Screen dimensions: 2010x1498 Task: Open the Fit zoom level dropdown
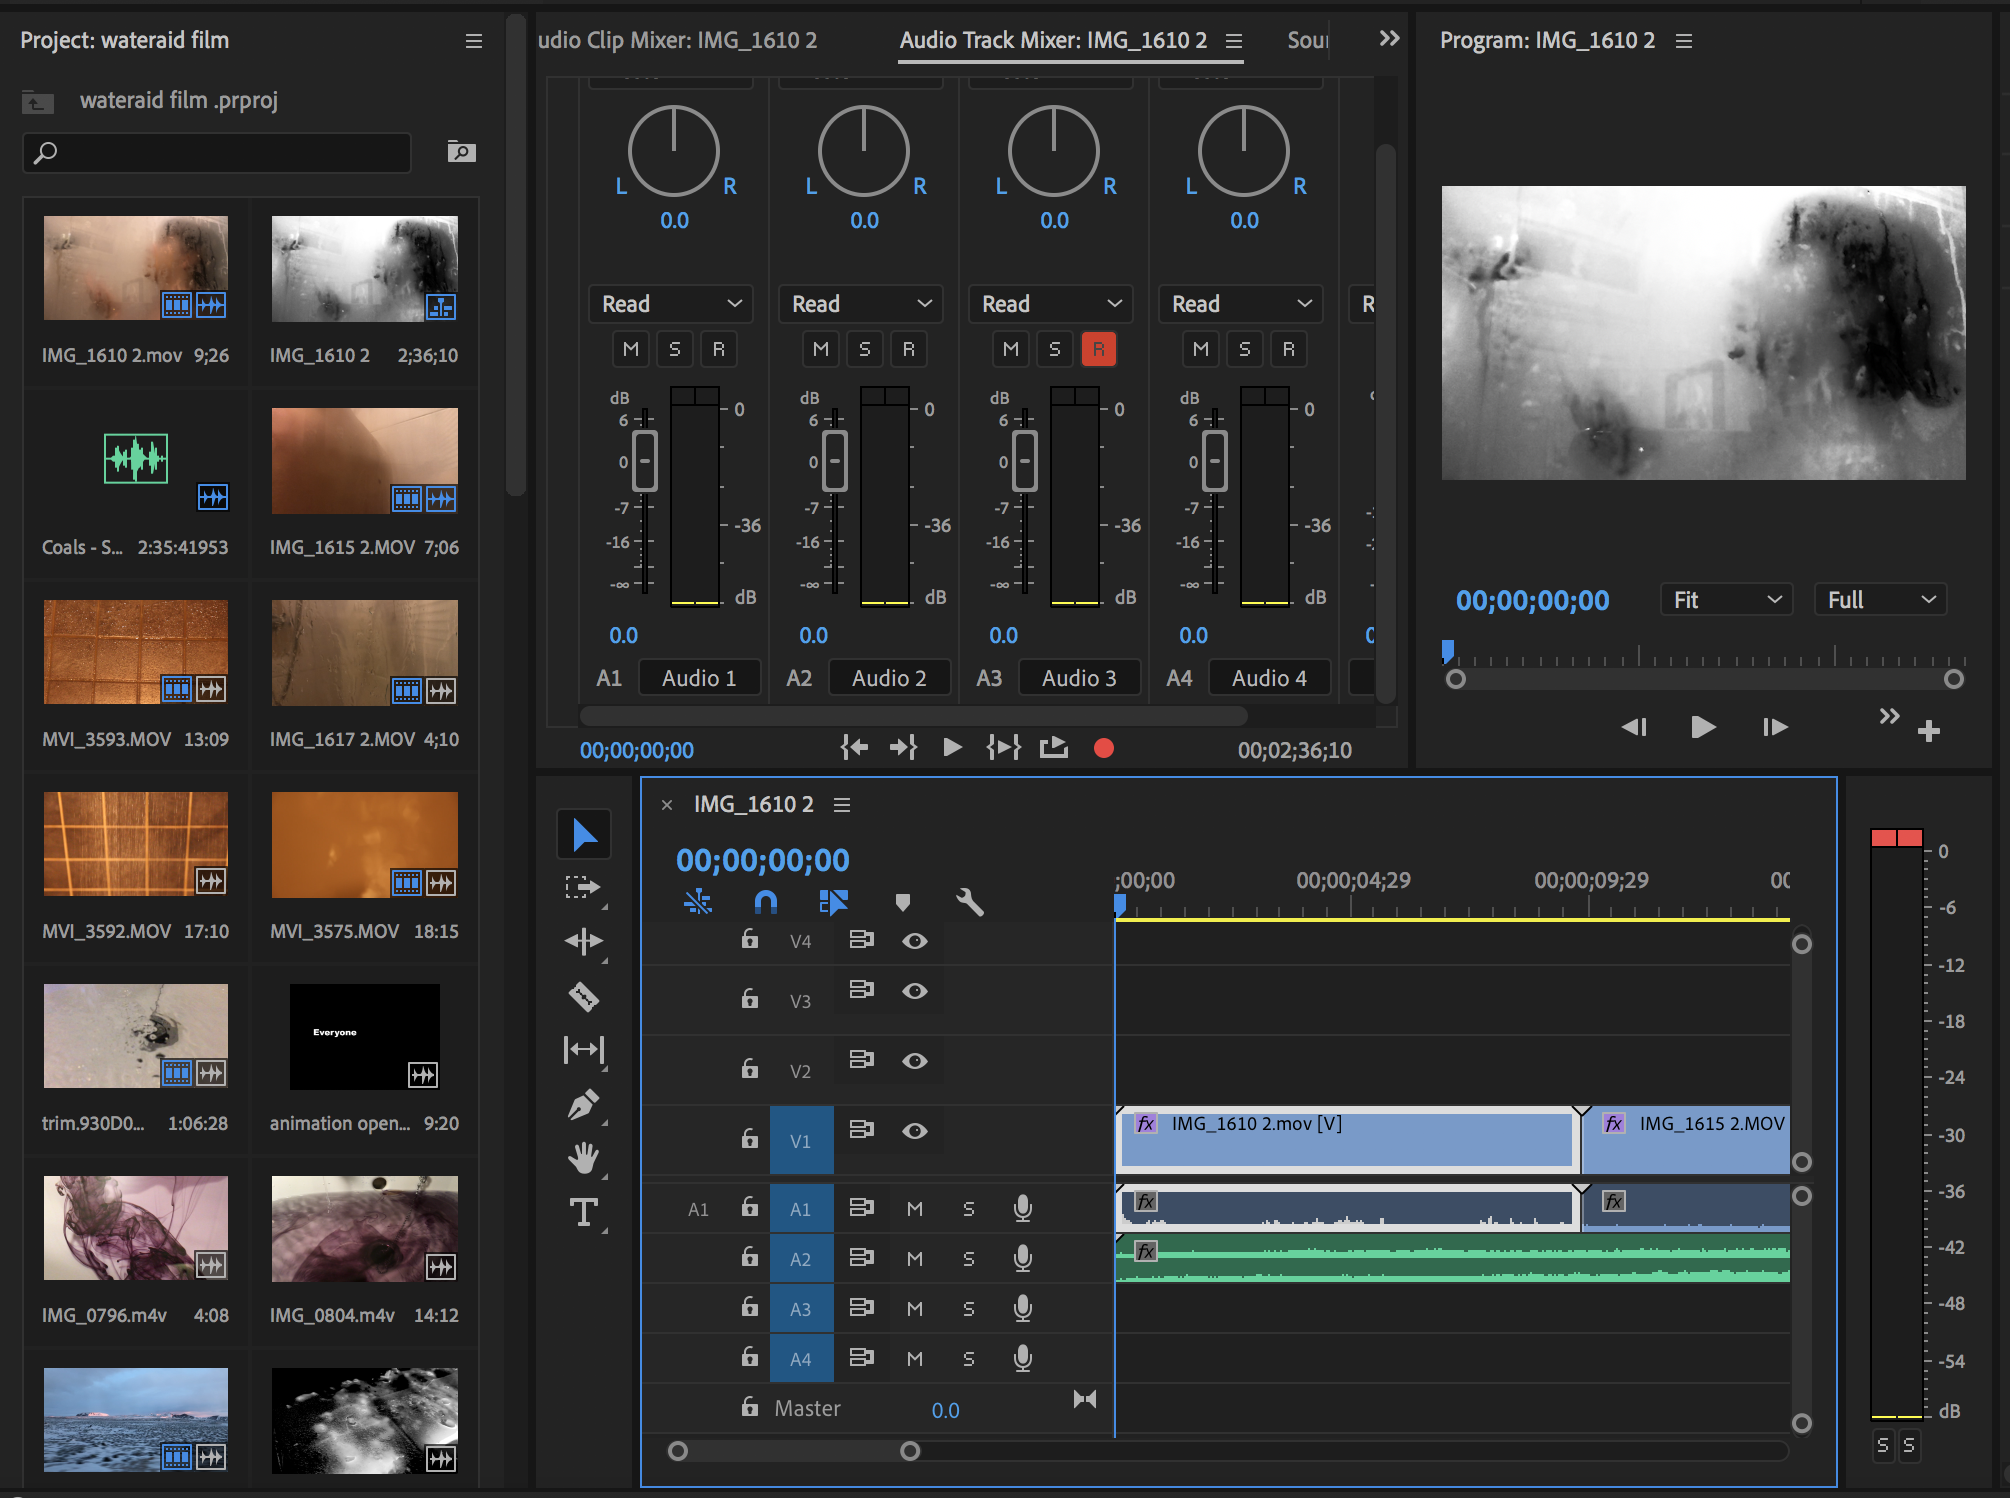tap(1726, 600)
